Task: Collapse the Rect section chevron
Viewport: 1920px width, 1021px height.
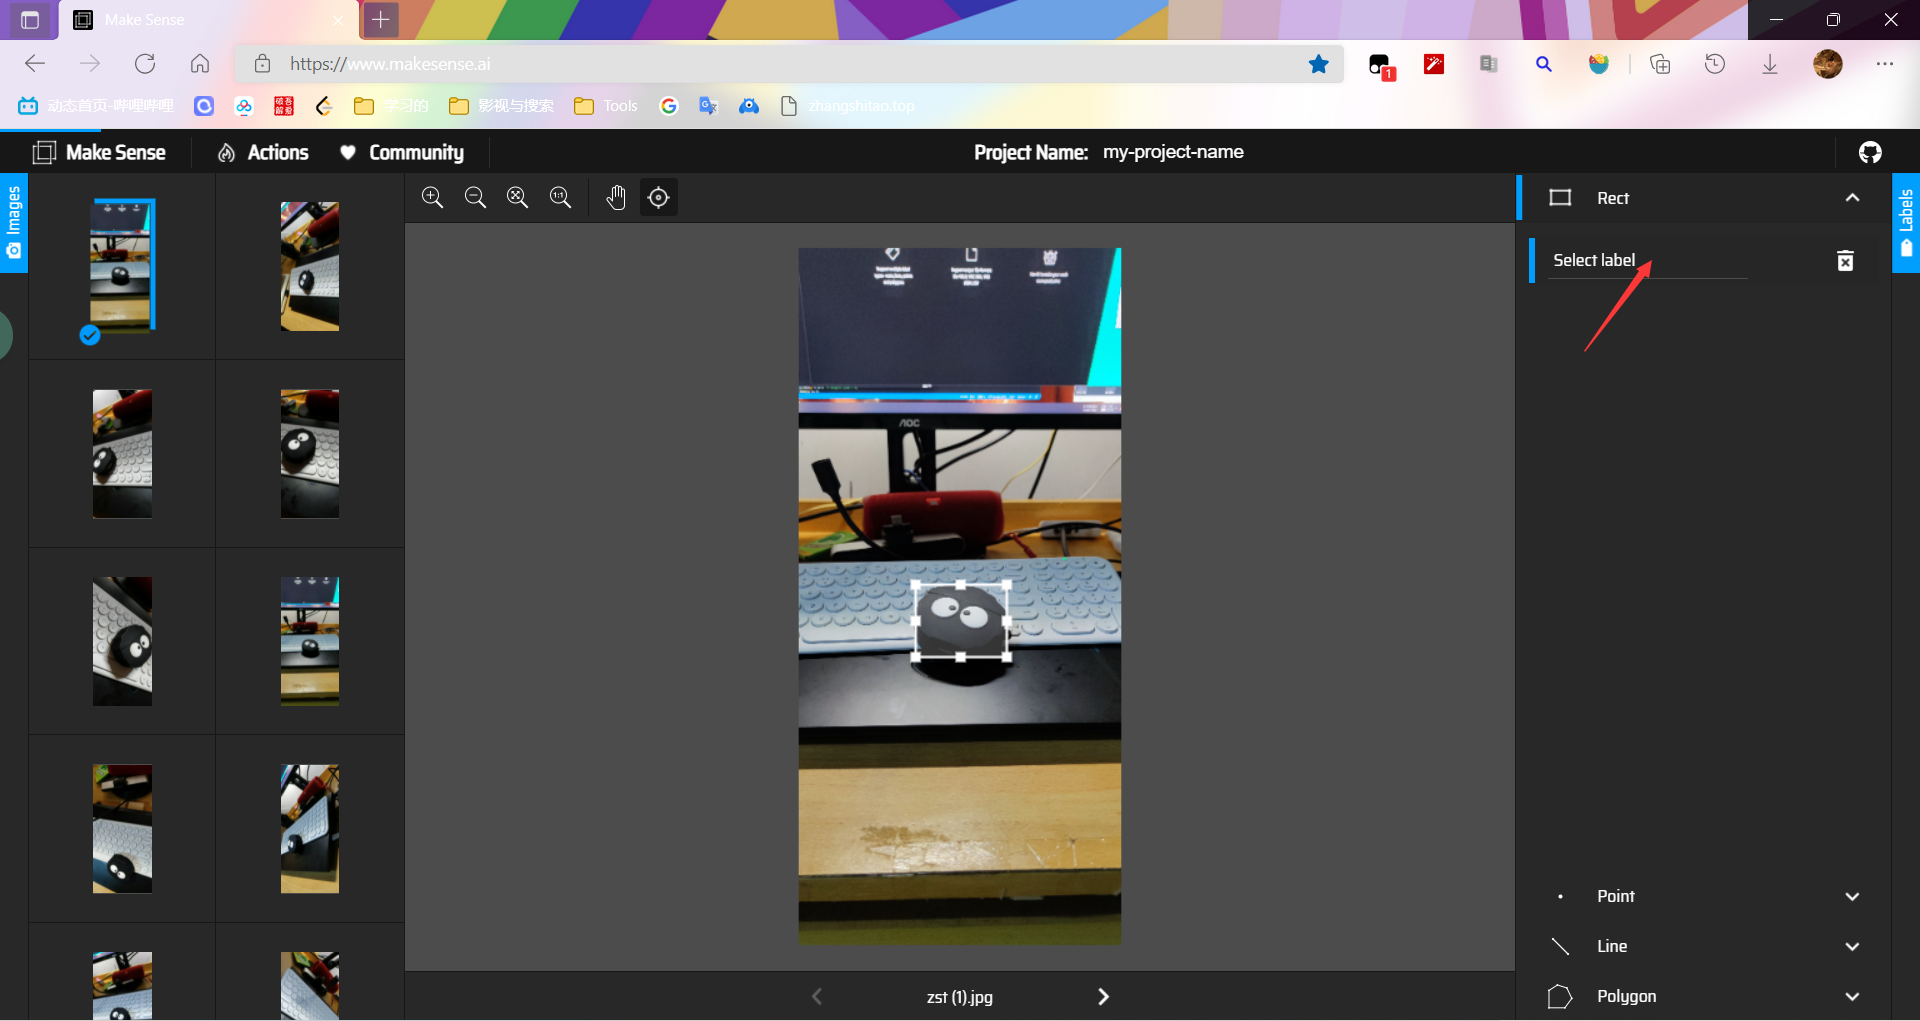Action: (x=1852, y=198)
